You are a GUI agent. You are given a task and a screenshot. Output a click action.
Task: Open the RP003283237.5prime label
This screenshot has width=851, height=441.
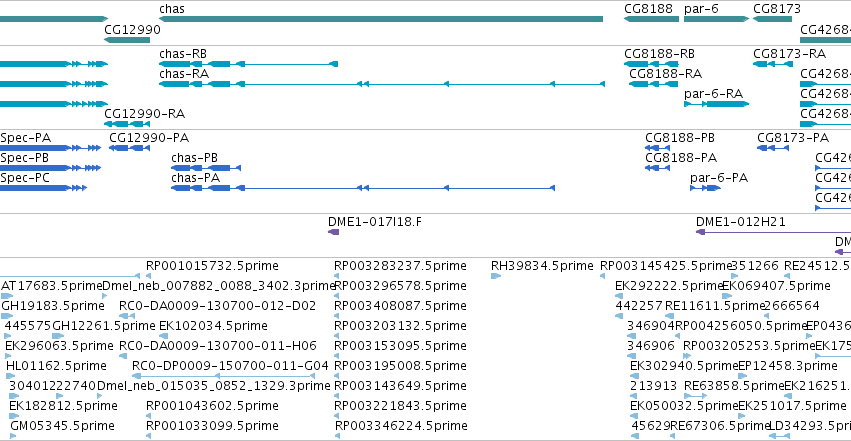click(x=400, y=266)
